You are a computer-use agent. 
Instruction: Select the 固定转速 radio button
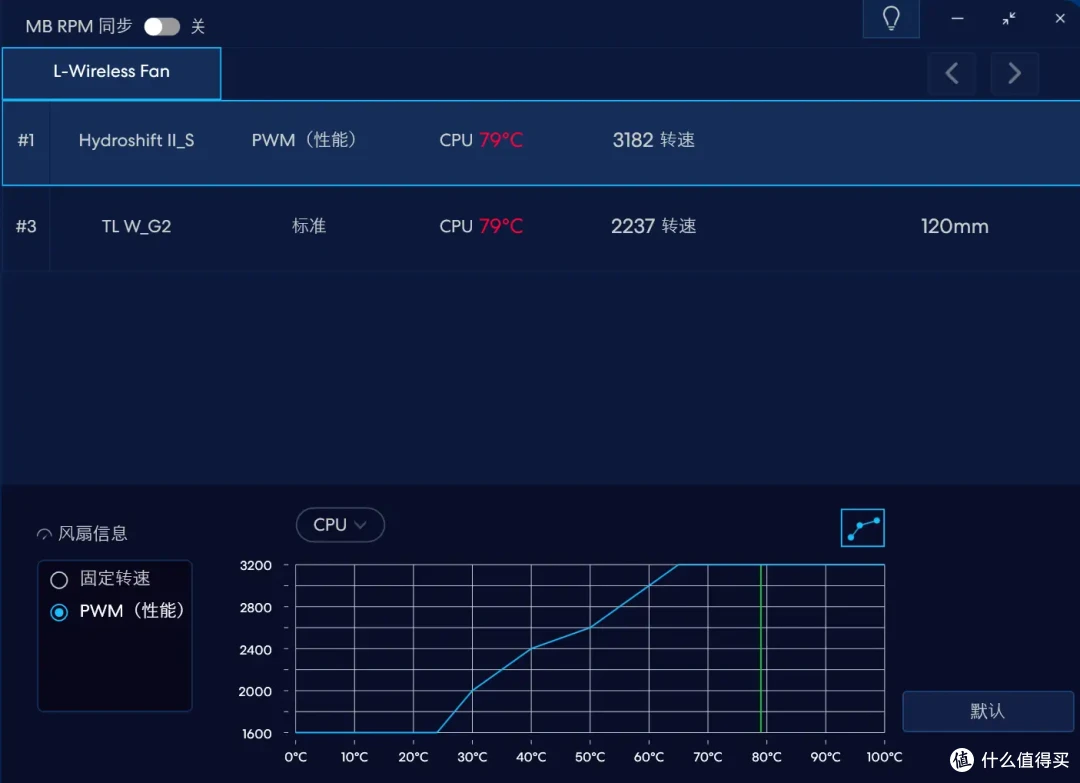tap(59, 580)
